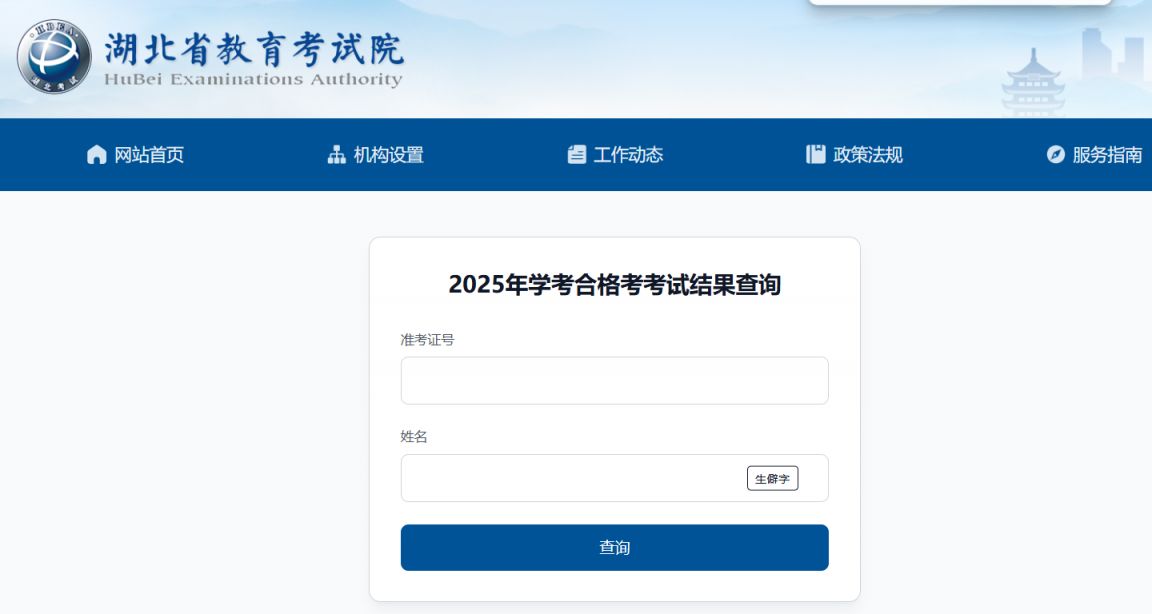Focus the 准考证号 input field
This screenshot has width=1152, height=614.
point(614,381)
